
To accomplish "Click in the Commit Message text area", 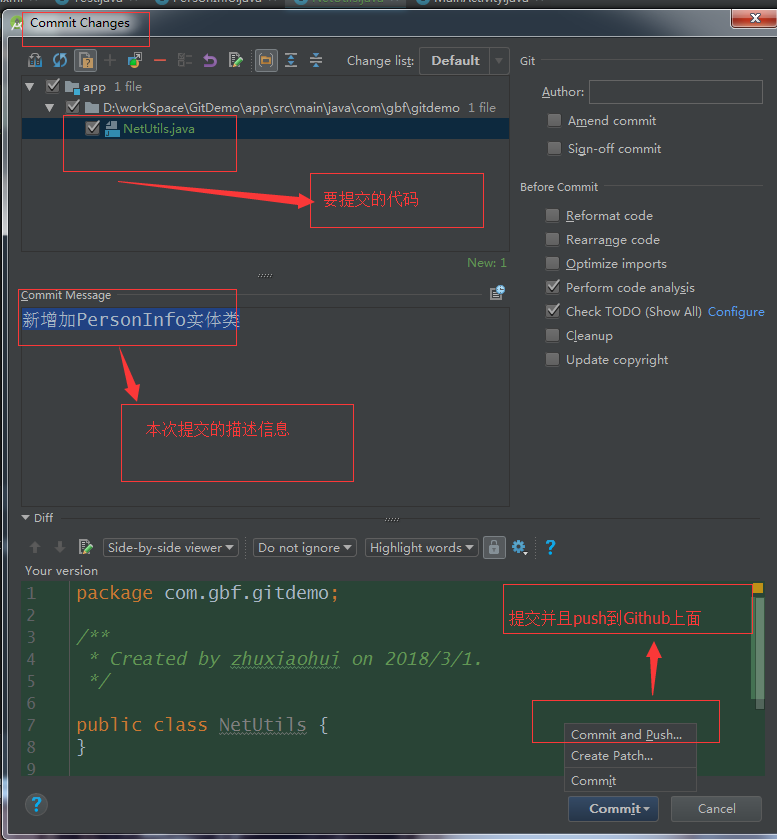I will [x=265, y=407].
